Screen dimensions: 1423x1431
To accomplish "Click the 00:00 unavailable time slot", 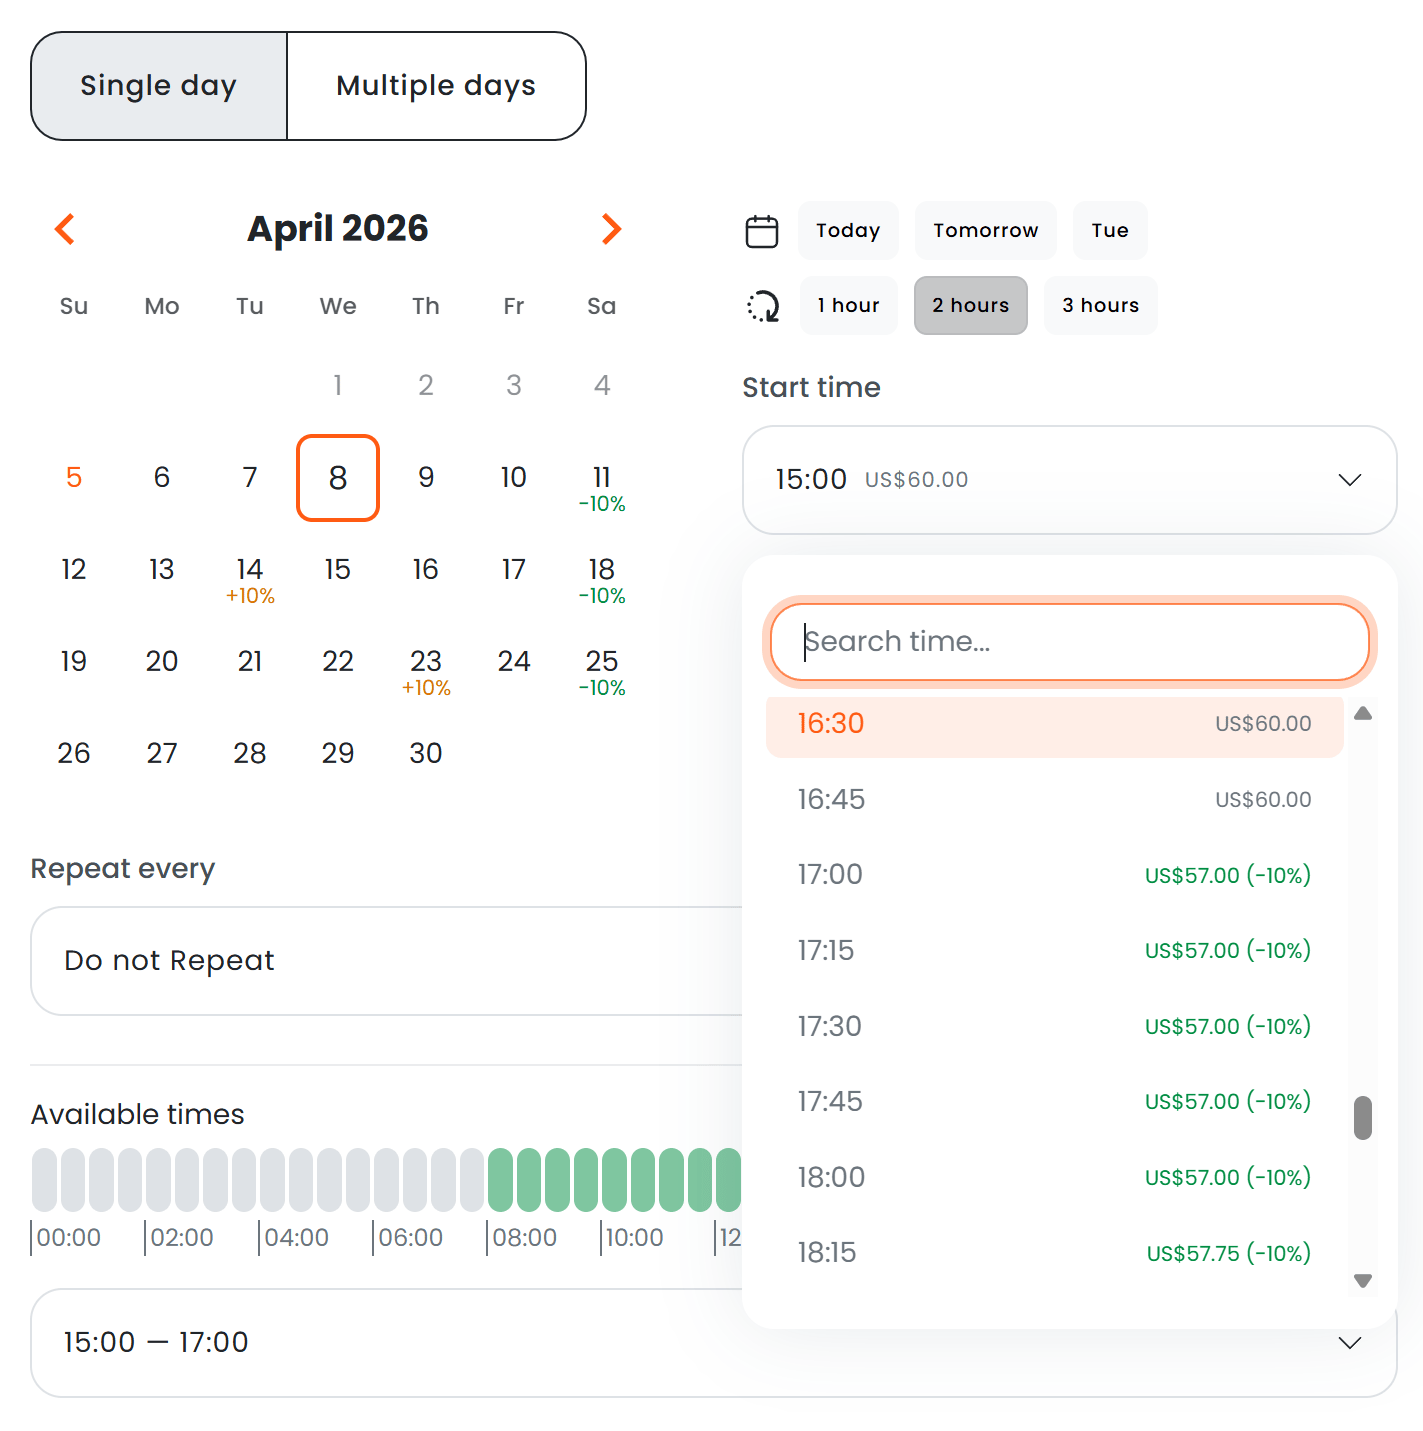I will pos(44,1180).
